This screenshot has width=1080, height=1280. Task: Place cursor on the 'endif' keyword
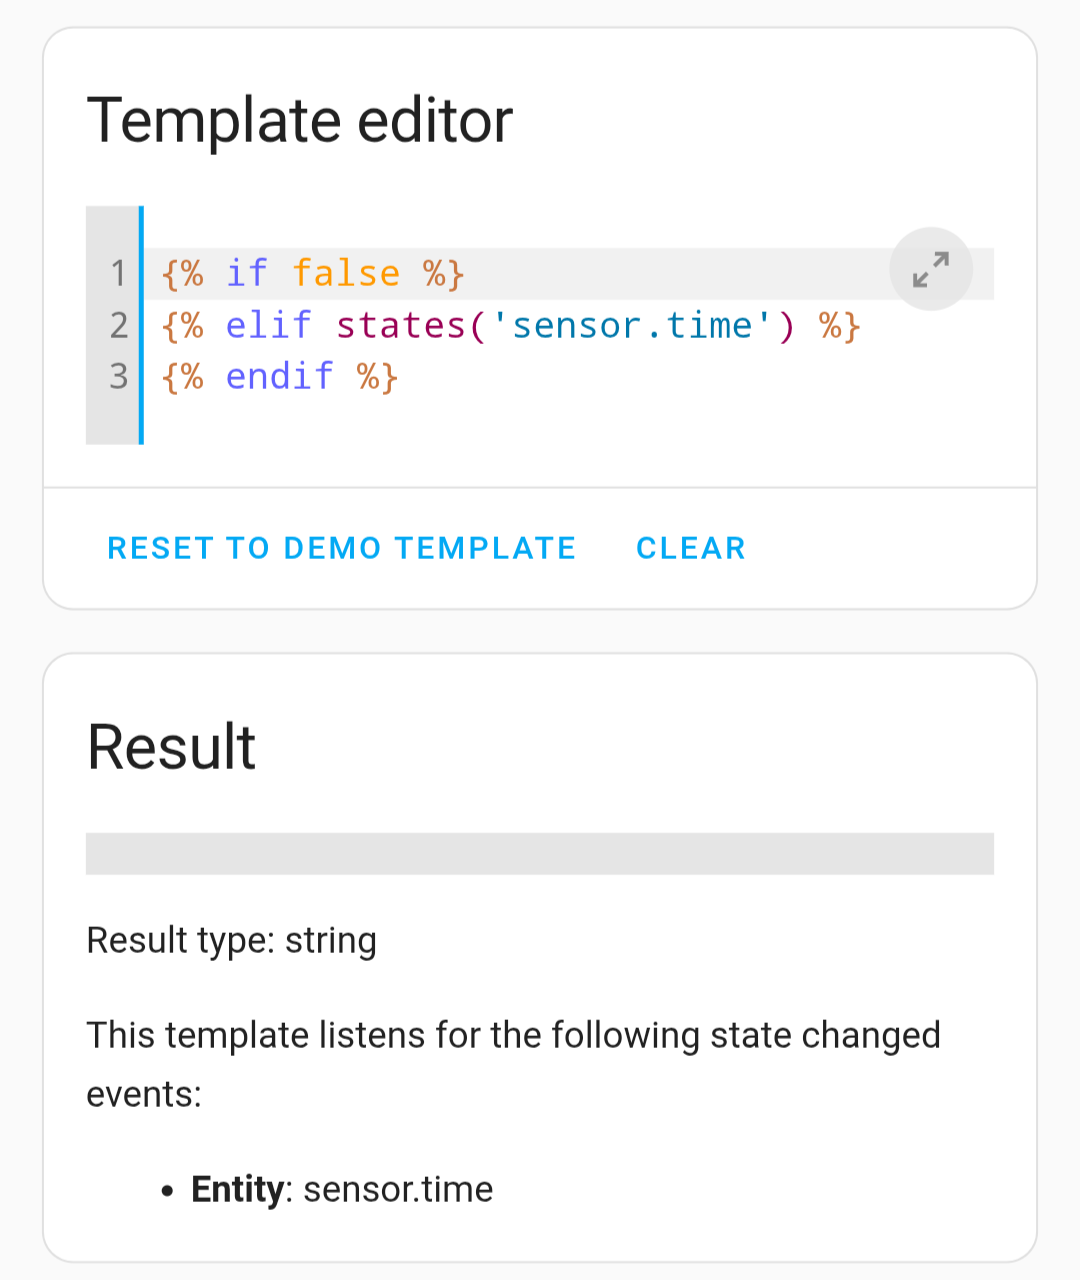(x=280, y=376)
